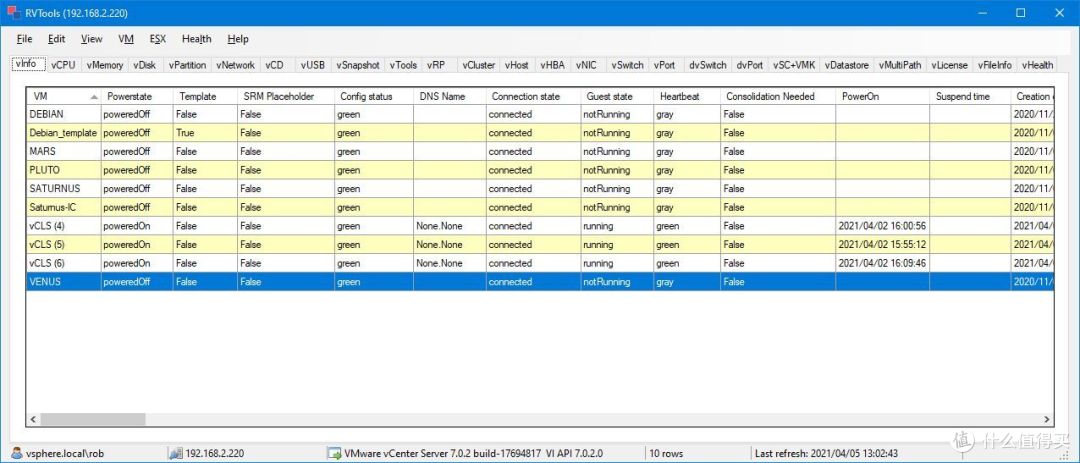Open the Edit menu

[x=56, y=39]
